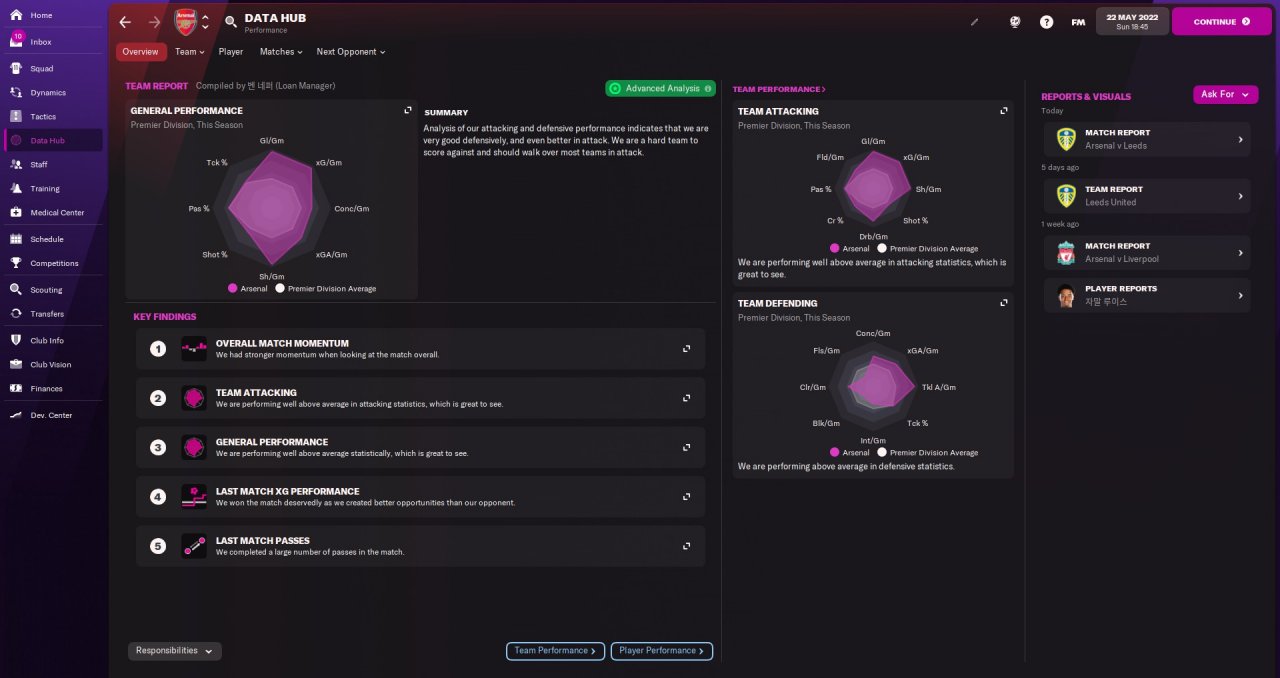Open the Staff sidebar icon
The image size is (1280, 678).
pos(16,165)
